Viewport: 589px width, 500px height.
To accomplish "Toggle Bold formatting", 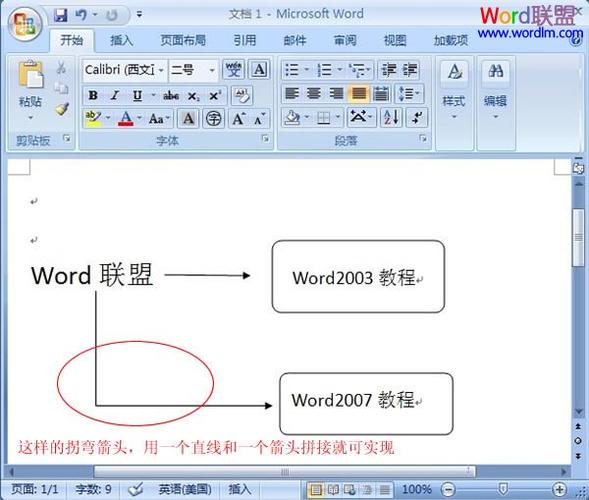I will click(x=93, y=95).
